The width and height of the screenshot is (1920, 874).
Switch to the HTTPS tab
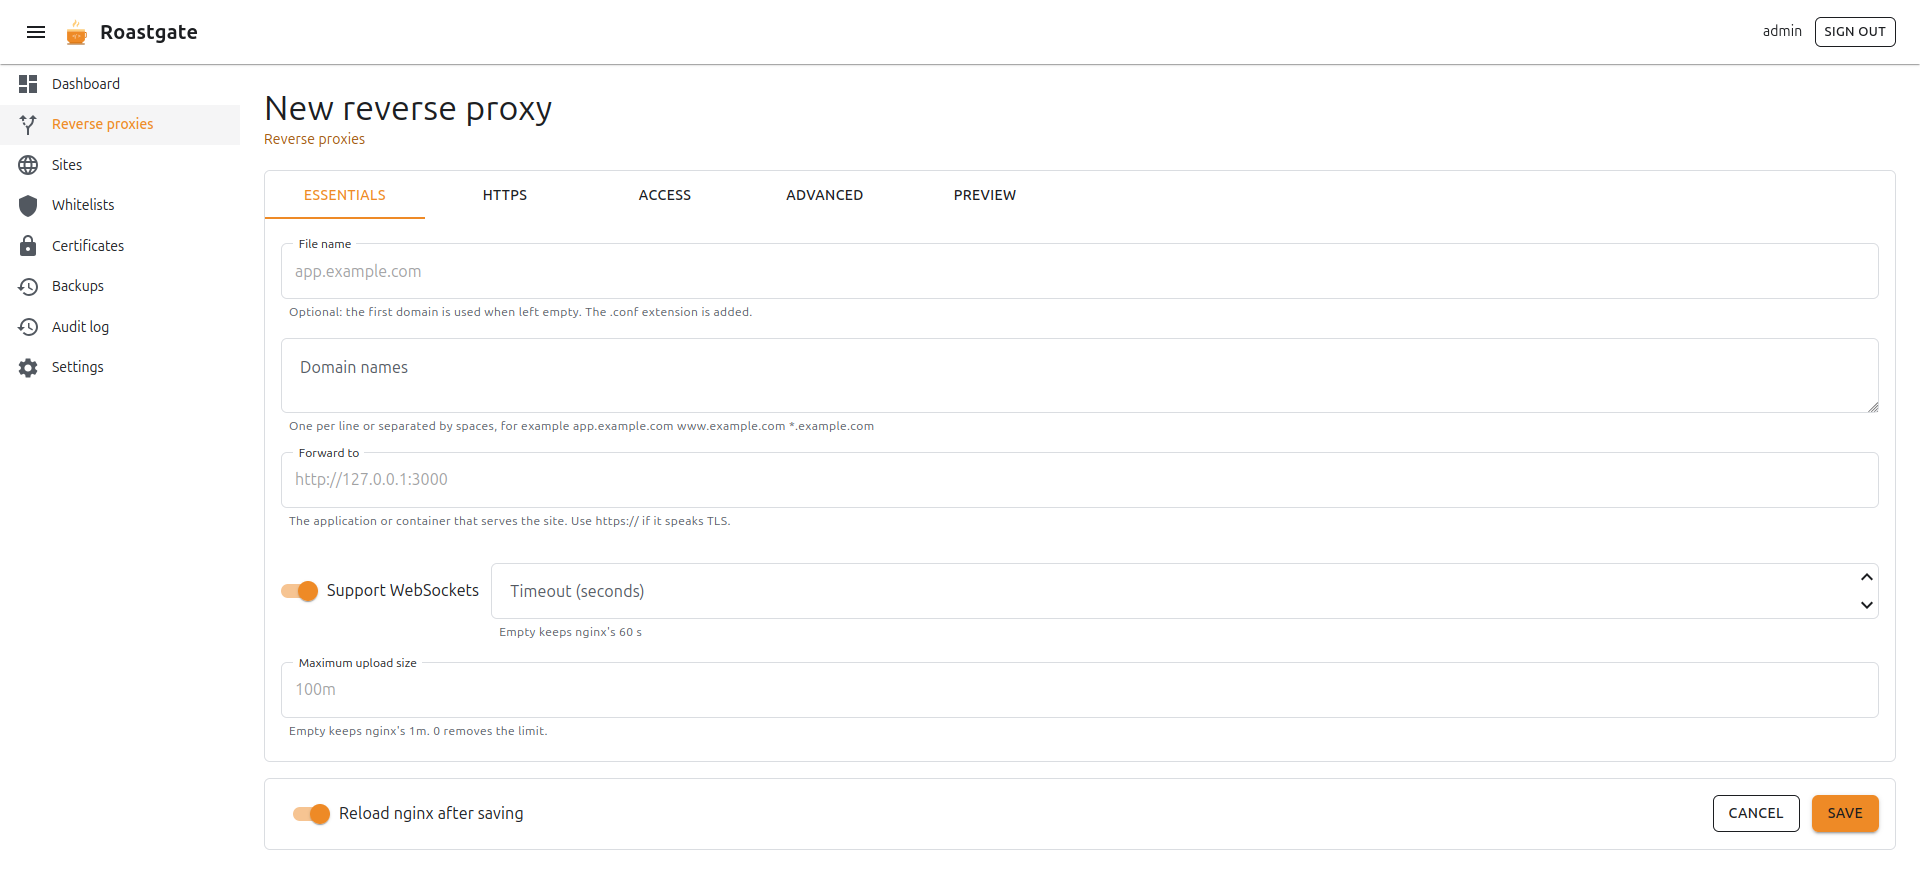point(505,195)
